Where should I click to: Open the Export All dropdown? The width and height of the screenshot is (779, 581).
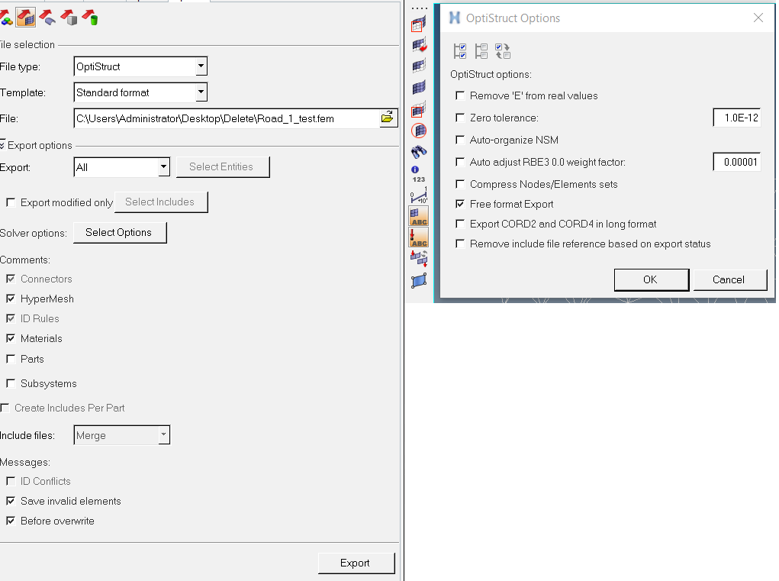(163, 167)
